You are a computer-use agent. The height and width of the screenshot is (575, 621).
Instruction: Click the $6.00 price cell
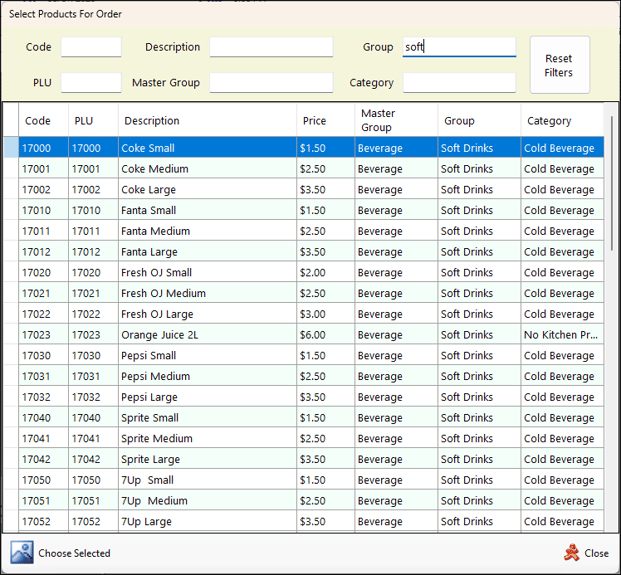coord(326,335)
